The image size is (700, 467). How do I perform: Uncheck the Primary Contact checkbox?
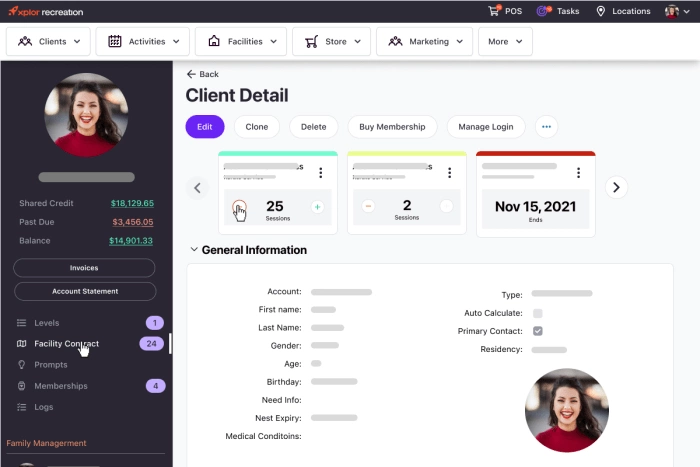(538, 331)
